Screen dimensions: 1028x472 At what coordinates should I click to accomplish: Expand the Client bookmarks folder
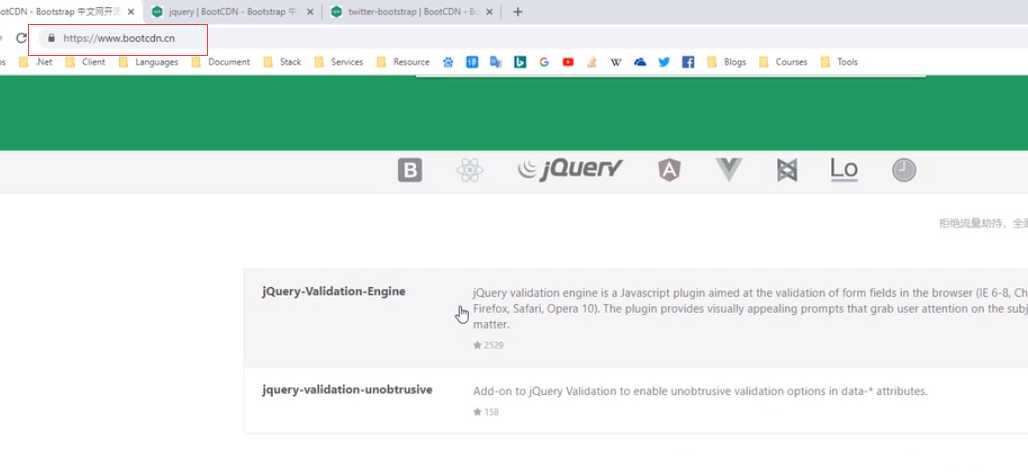coord(86,62)
